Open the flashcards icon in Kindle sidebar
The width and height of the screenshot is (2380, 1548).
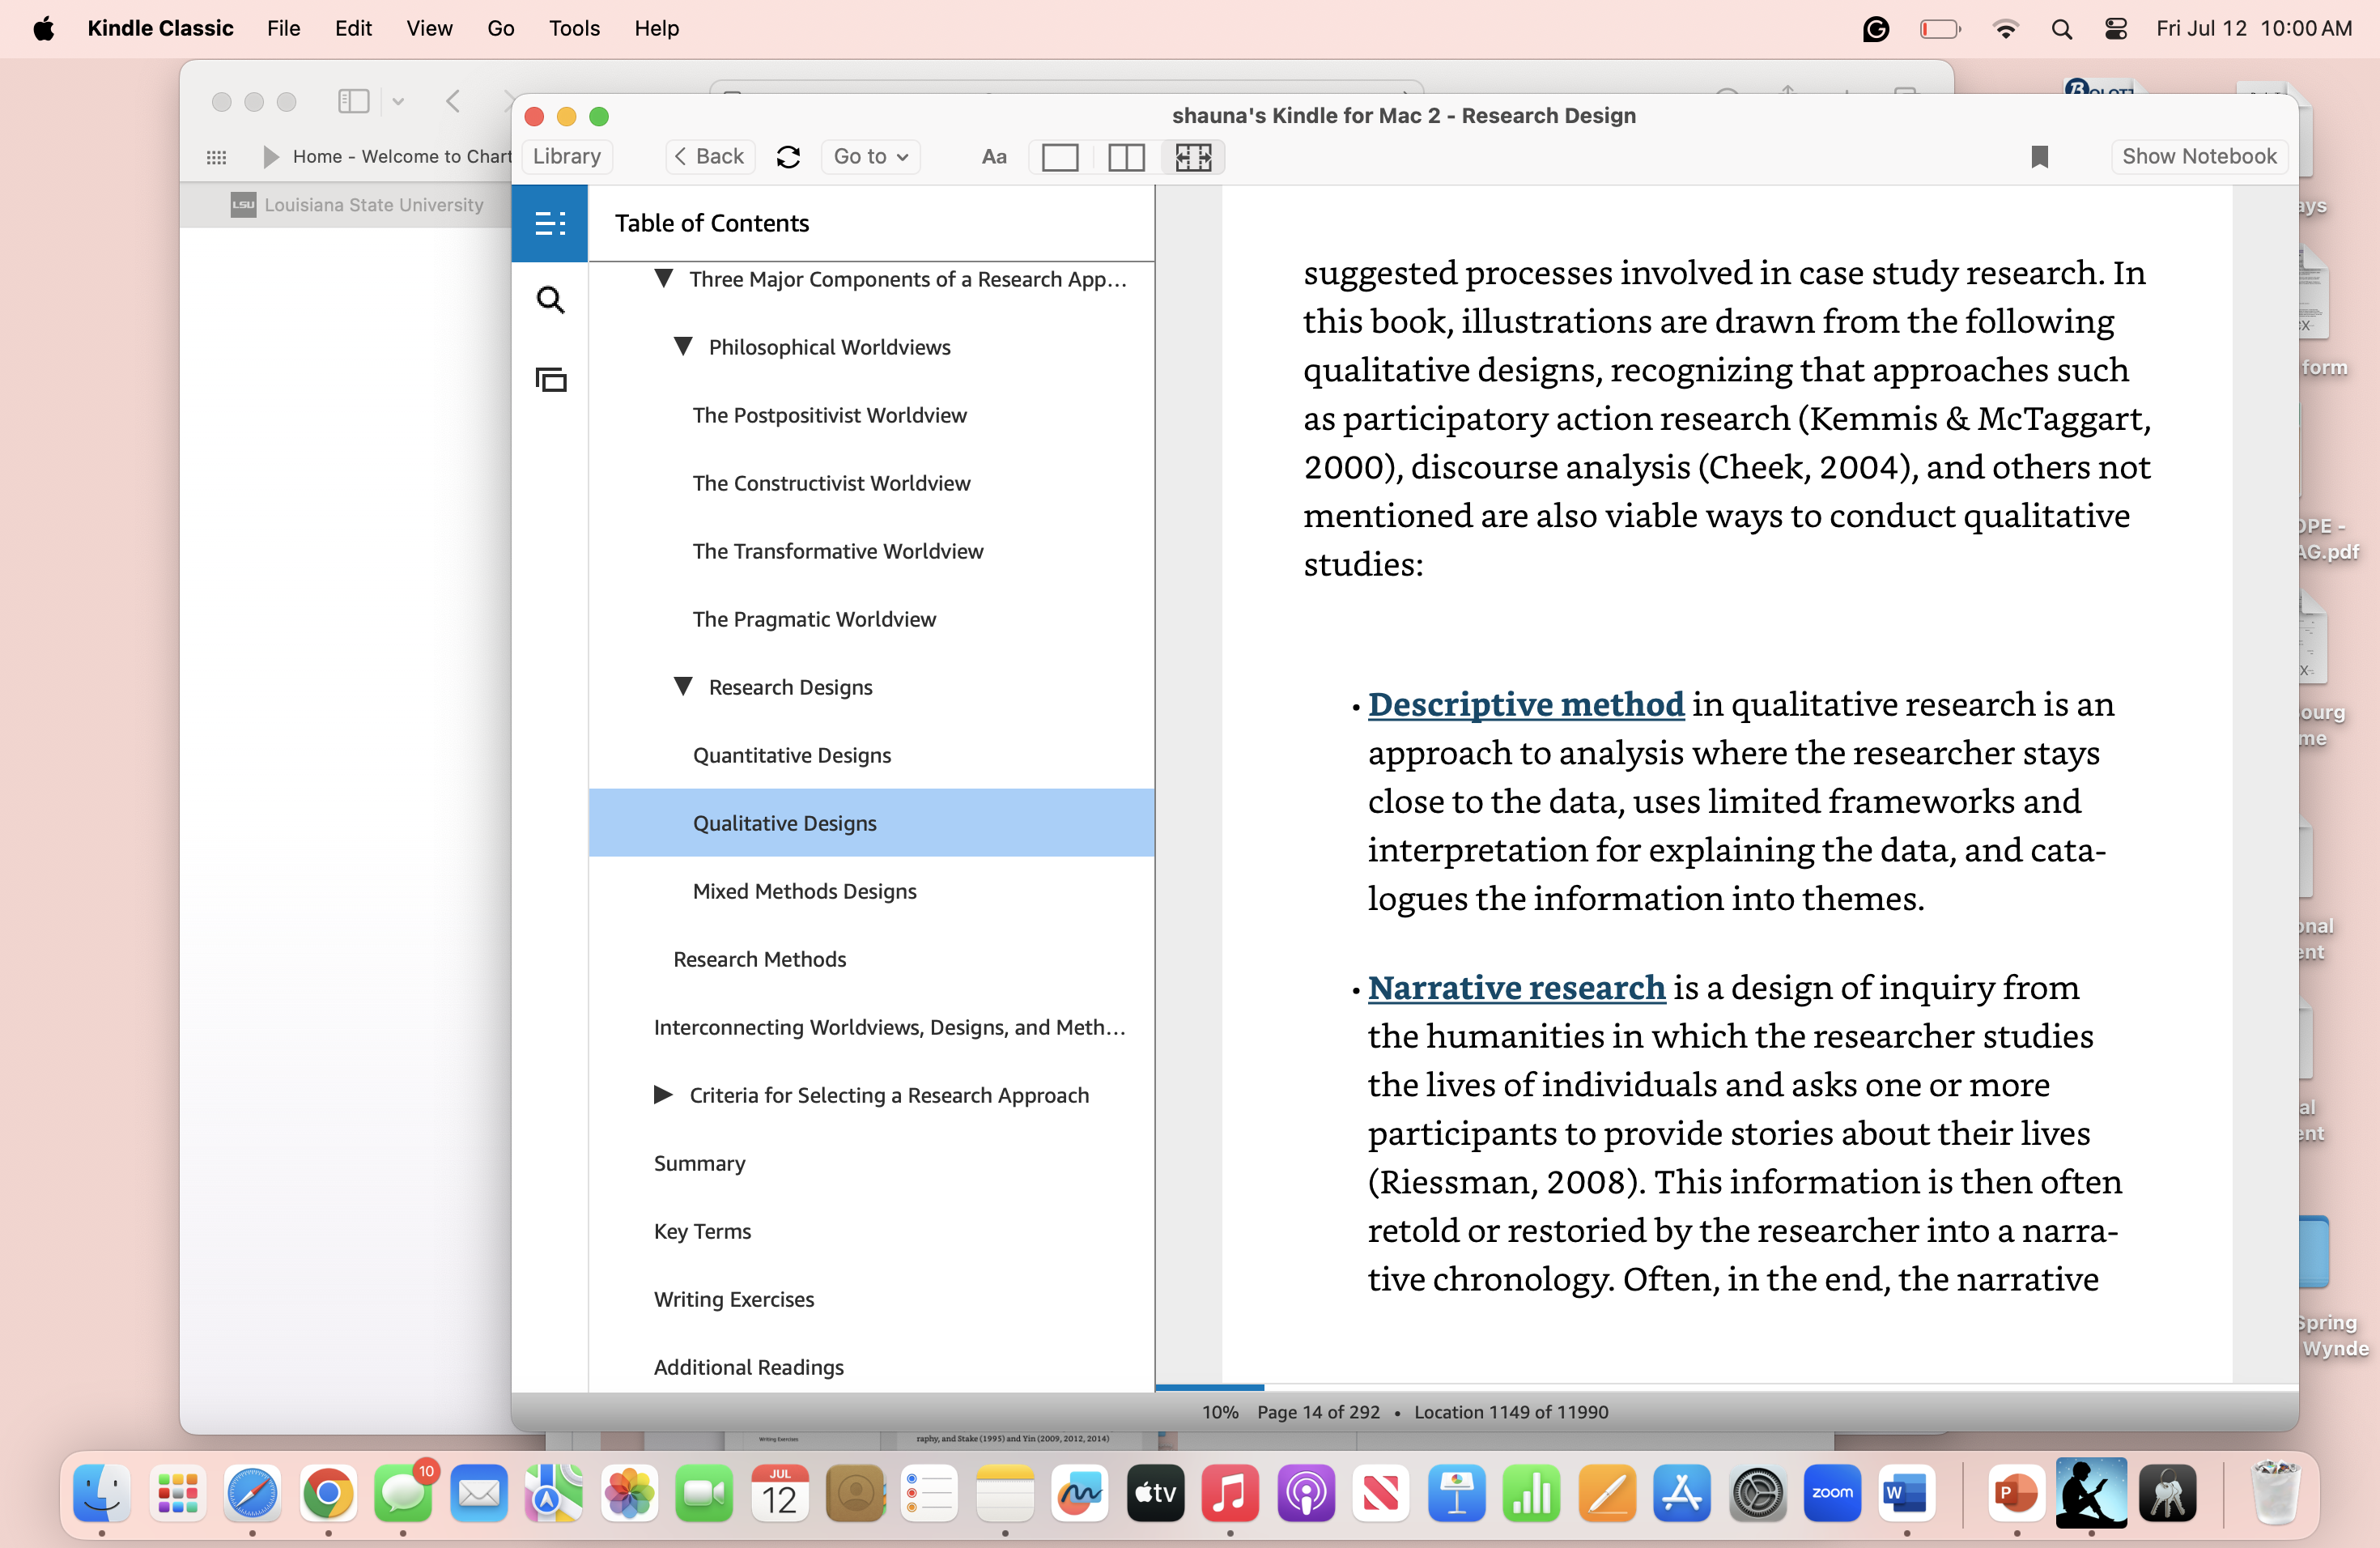[550, 380]
